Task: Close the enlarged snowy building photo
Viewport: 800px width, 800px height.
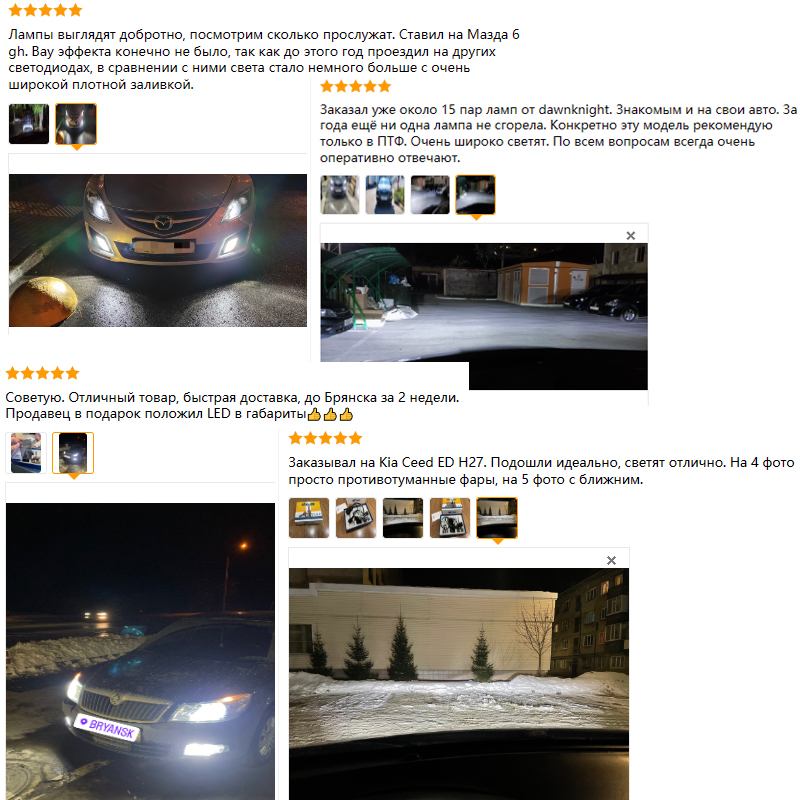Action: [611, 560]
